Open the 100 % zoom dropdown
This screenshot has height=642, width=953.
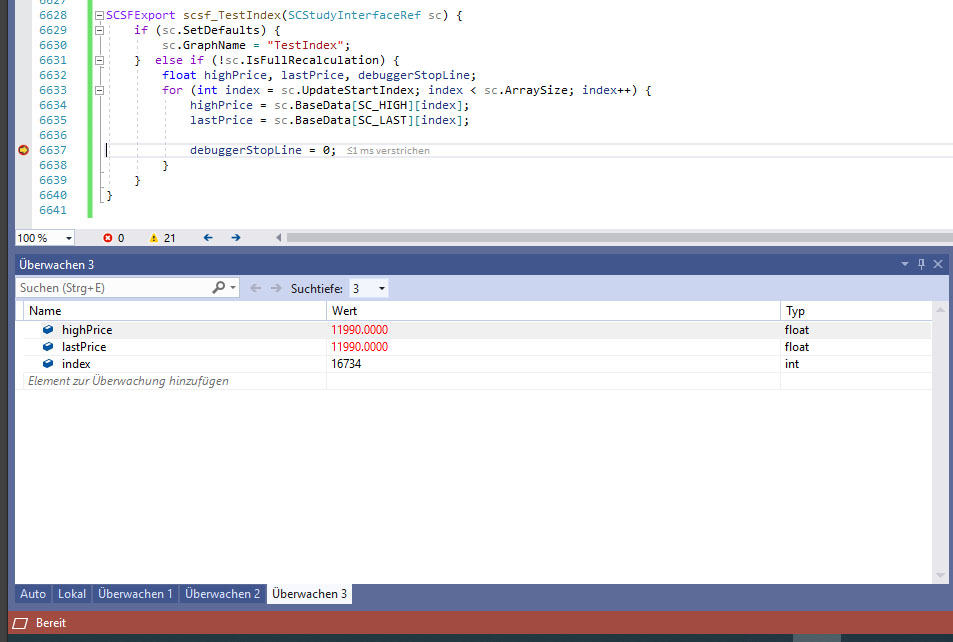pos(68,238)
